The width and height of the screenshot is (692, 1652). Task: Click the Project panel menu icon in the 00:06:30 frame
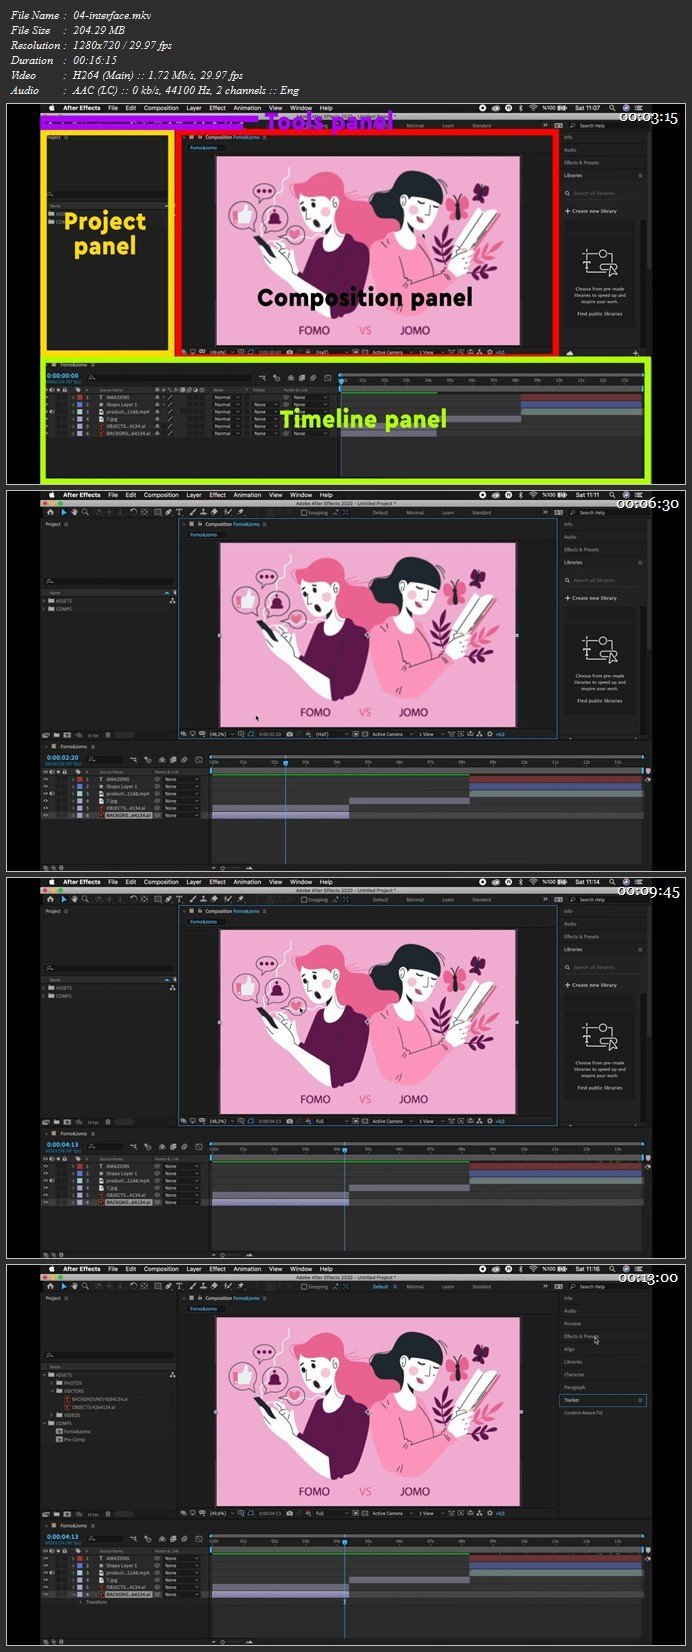coord(66,524)
